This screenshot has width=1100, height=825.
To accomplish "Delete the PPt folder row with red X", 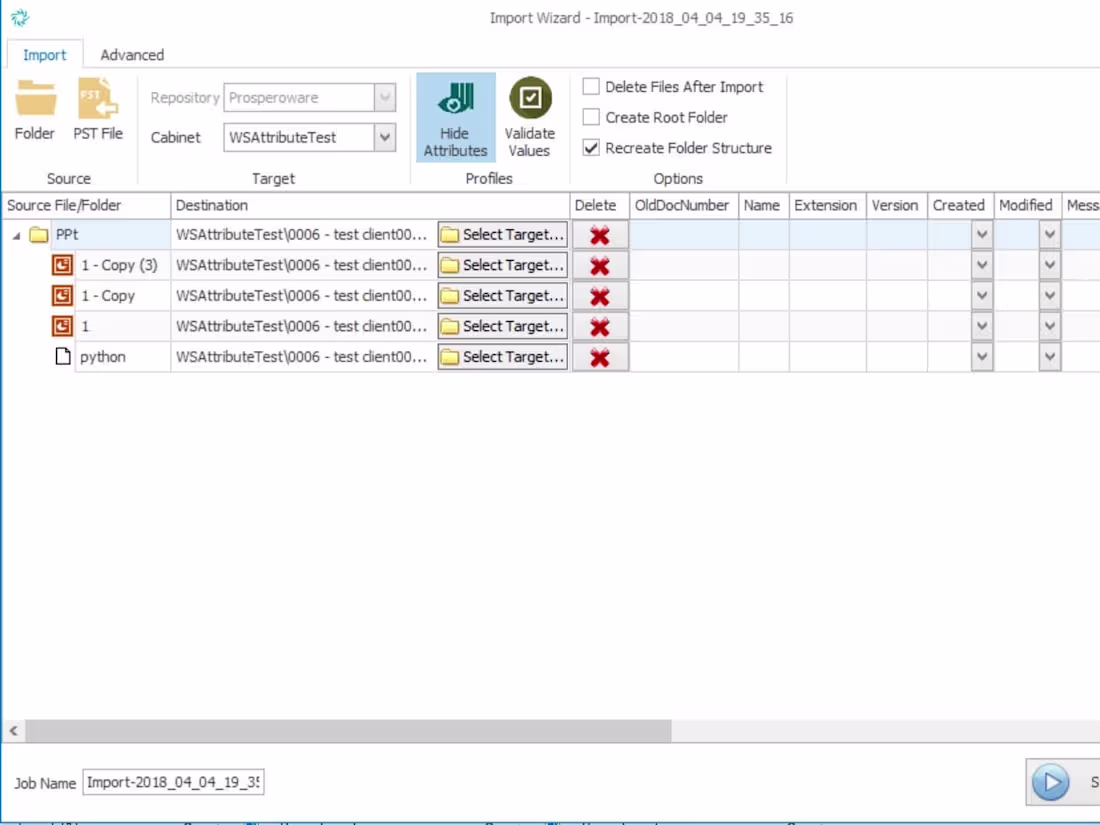I will click(x=599, y=234).
